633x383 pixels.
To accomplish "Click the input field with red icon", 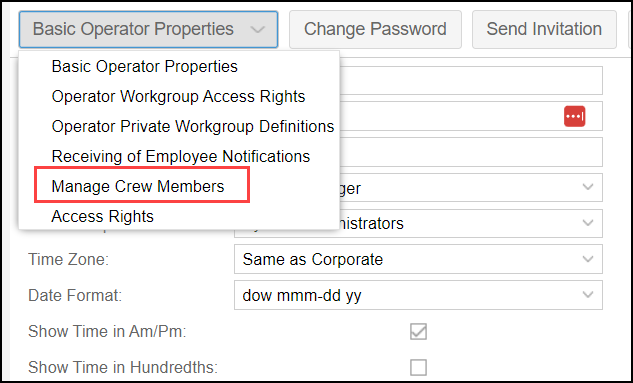I will pyautogui.click(x=471, y=116).
